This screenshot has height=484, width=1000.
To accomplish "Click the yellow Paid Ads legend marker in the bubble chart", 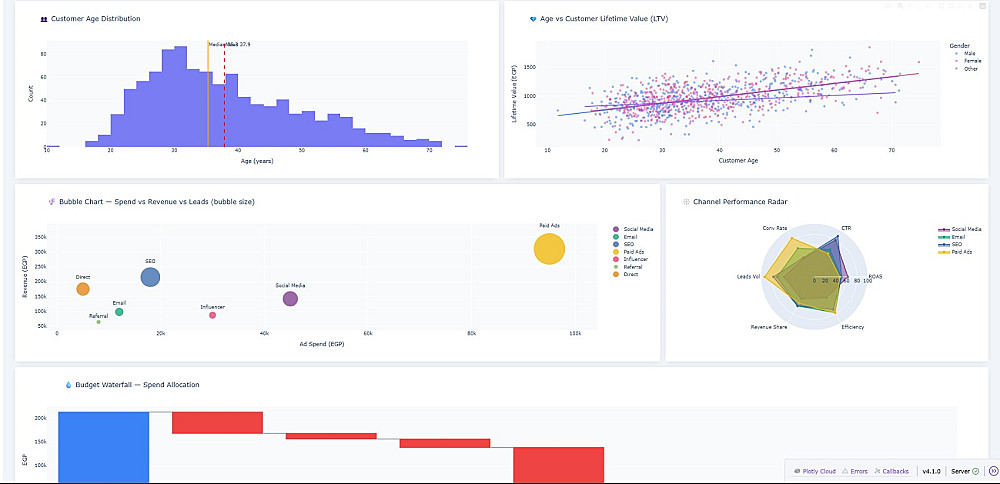I will click(x=615, y=252).
